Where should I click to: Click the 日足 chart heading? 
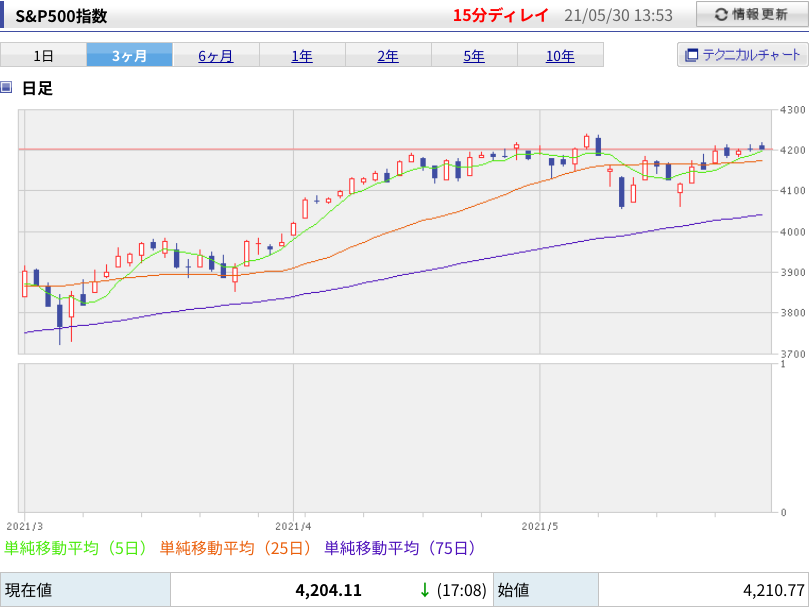coord(37,88)
